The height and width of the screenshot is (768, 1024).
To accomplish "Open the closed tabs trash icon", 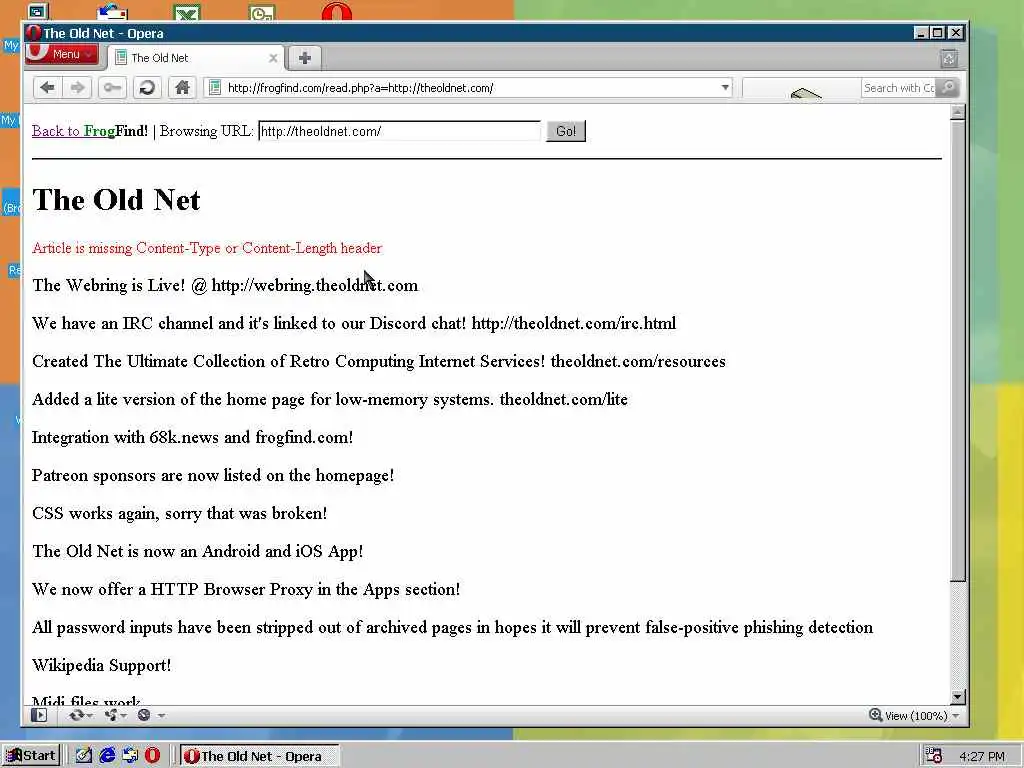I will [949, 59].
